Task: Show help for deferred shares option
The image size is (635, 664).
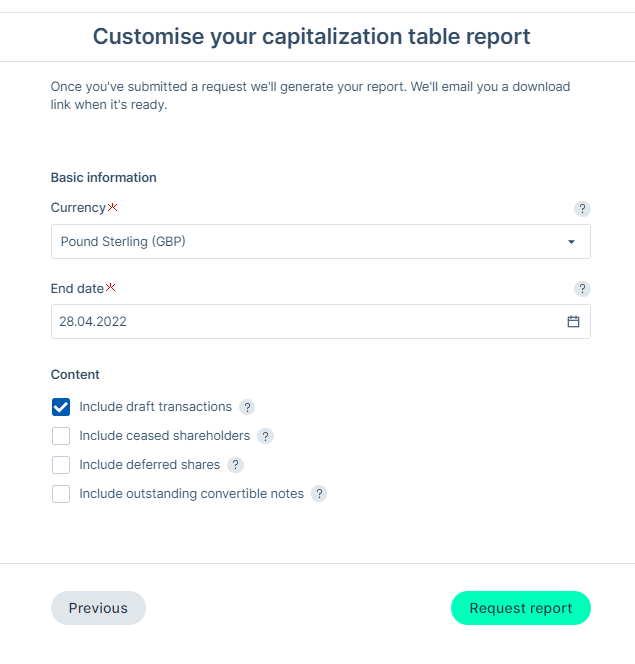Action: click(235, 465)
